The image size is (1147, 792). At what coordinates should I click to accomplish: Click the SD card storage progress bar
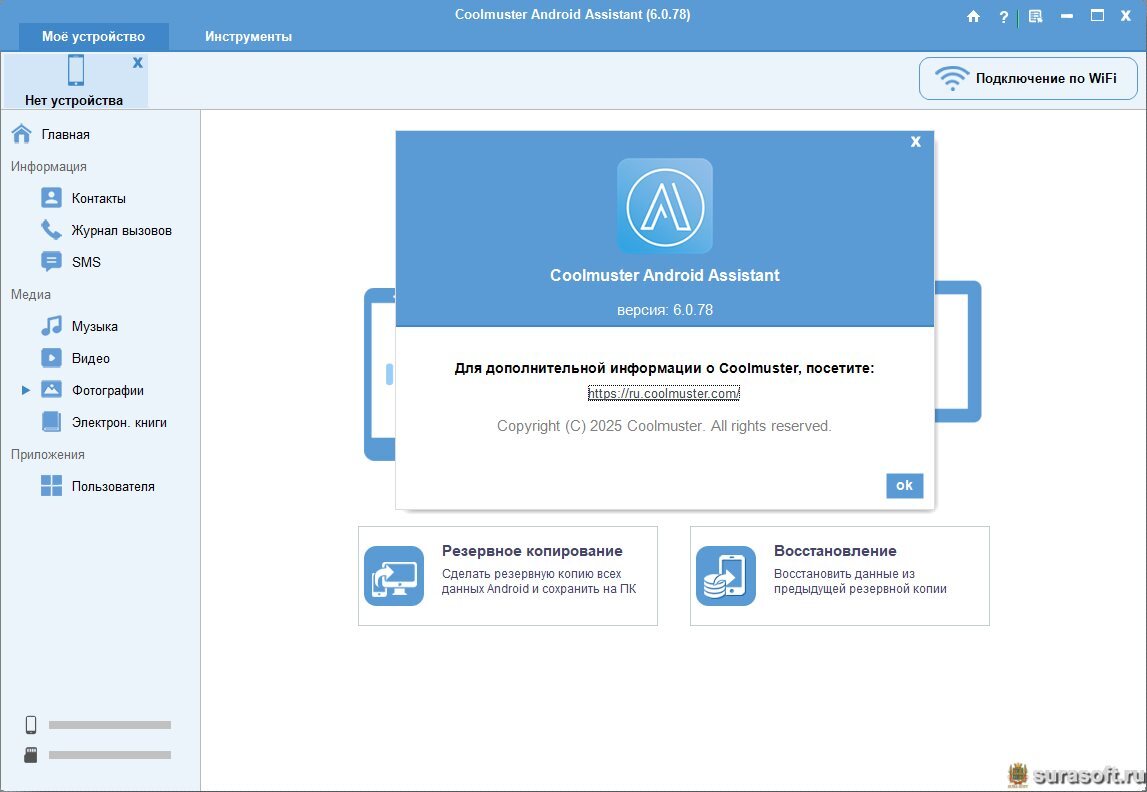[x=110, y=755]
